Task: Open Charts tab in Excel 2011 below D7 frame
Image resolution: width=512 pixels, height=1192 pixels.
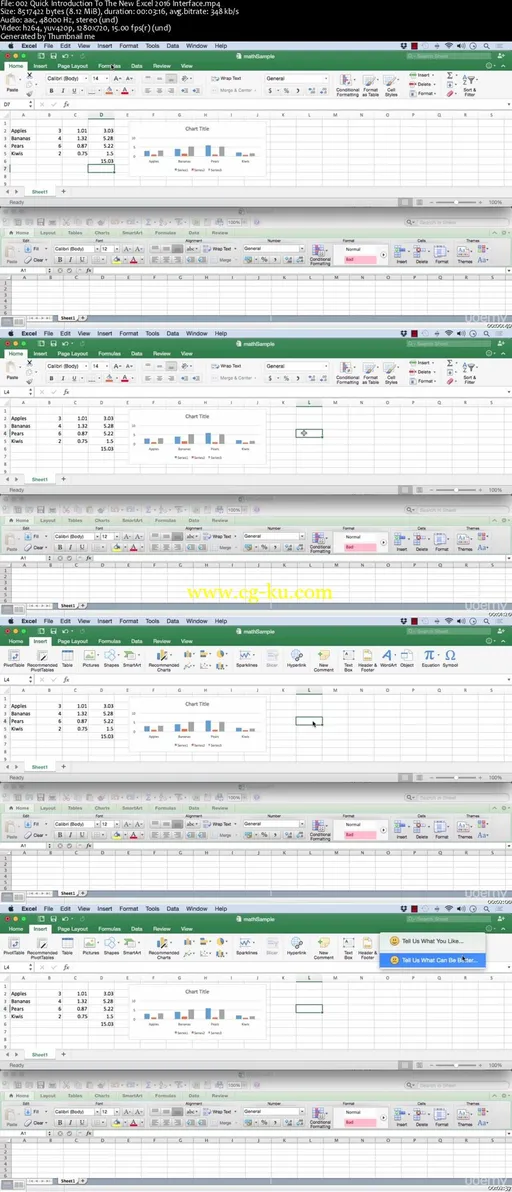Action: [x=103, y=233]
